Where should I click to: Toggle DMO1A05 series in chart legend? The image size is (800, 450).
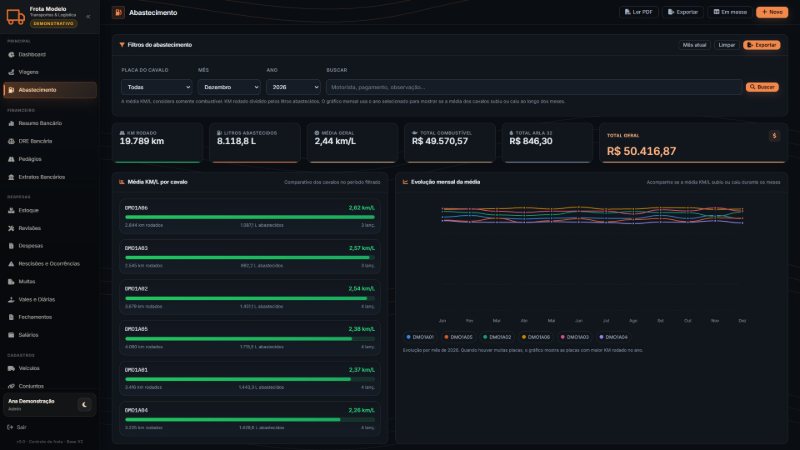pyautogui.click(x=458, y=337)
